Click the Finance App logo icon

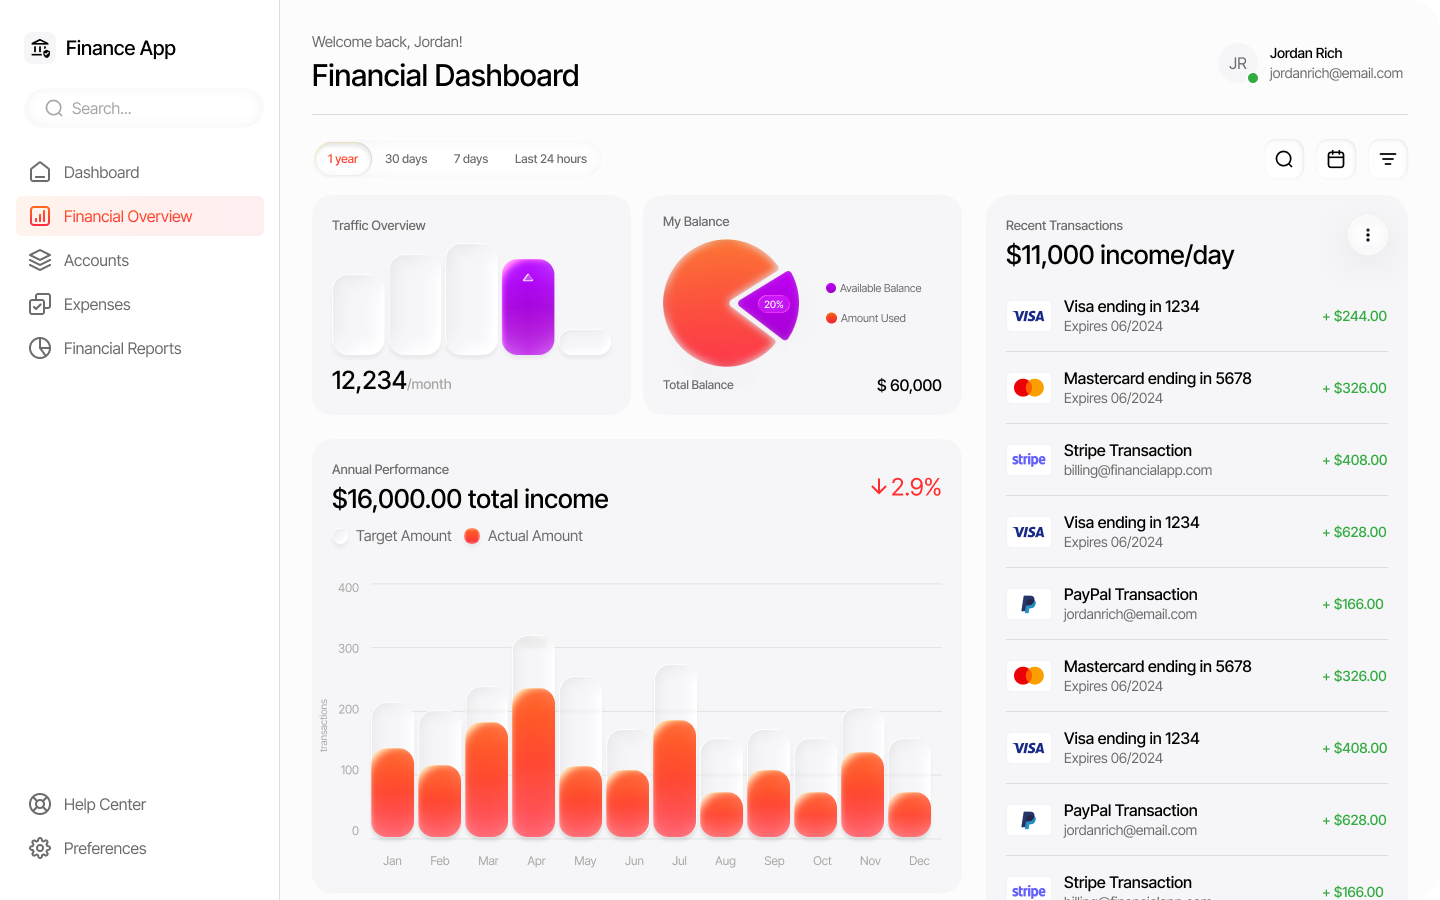point(40,48)
